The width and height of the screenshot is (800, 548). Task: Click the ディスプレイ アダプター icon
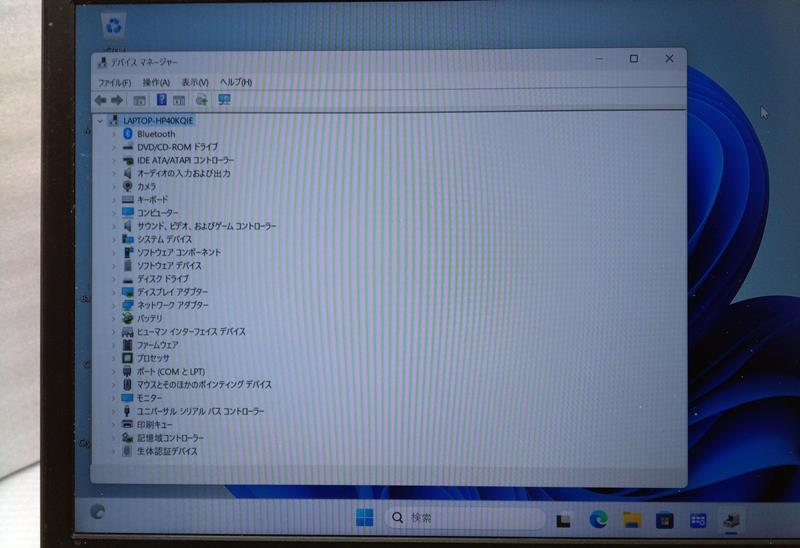click(128, 292)
